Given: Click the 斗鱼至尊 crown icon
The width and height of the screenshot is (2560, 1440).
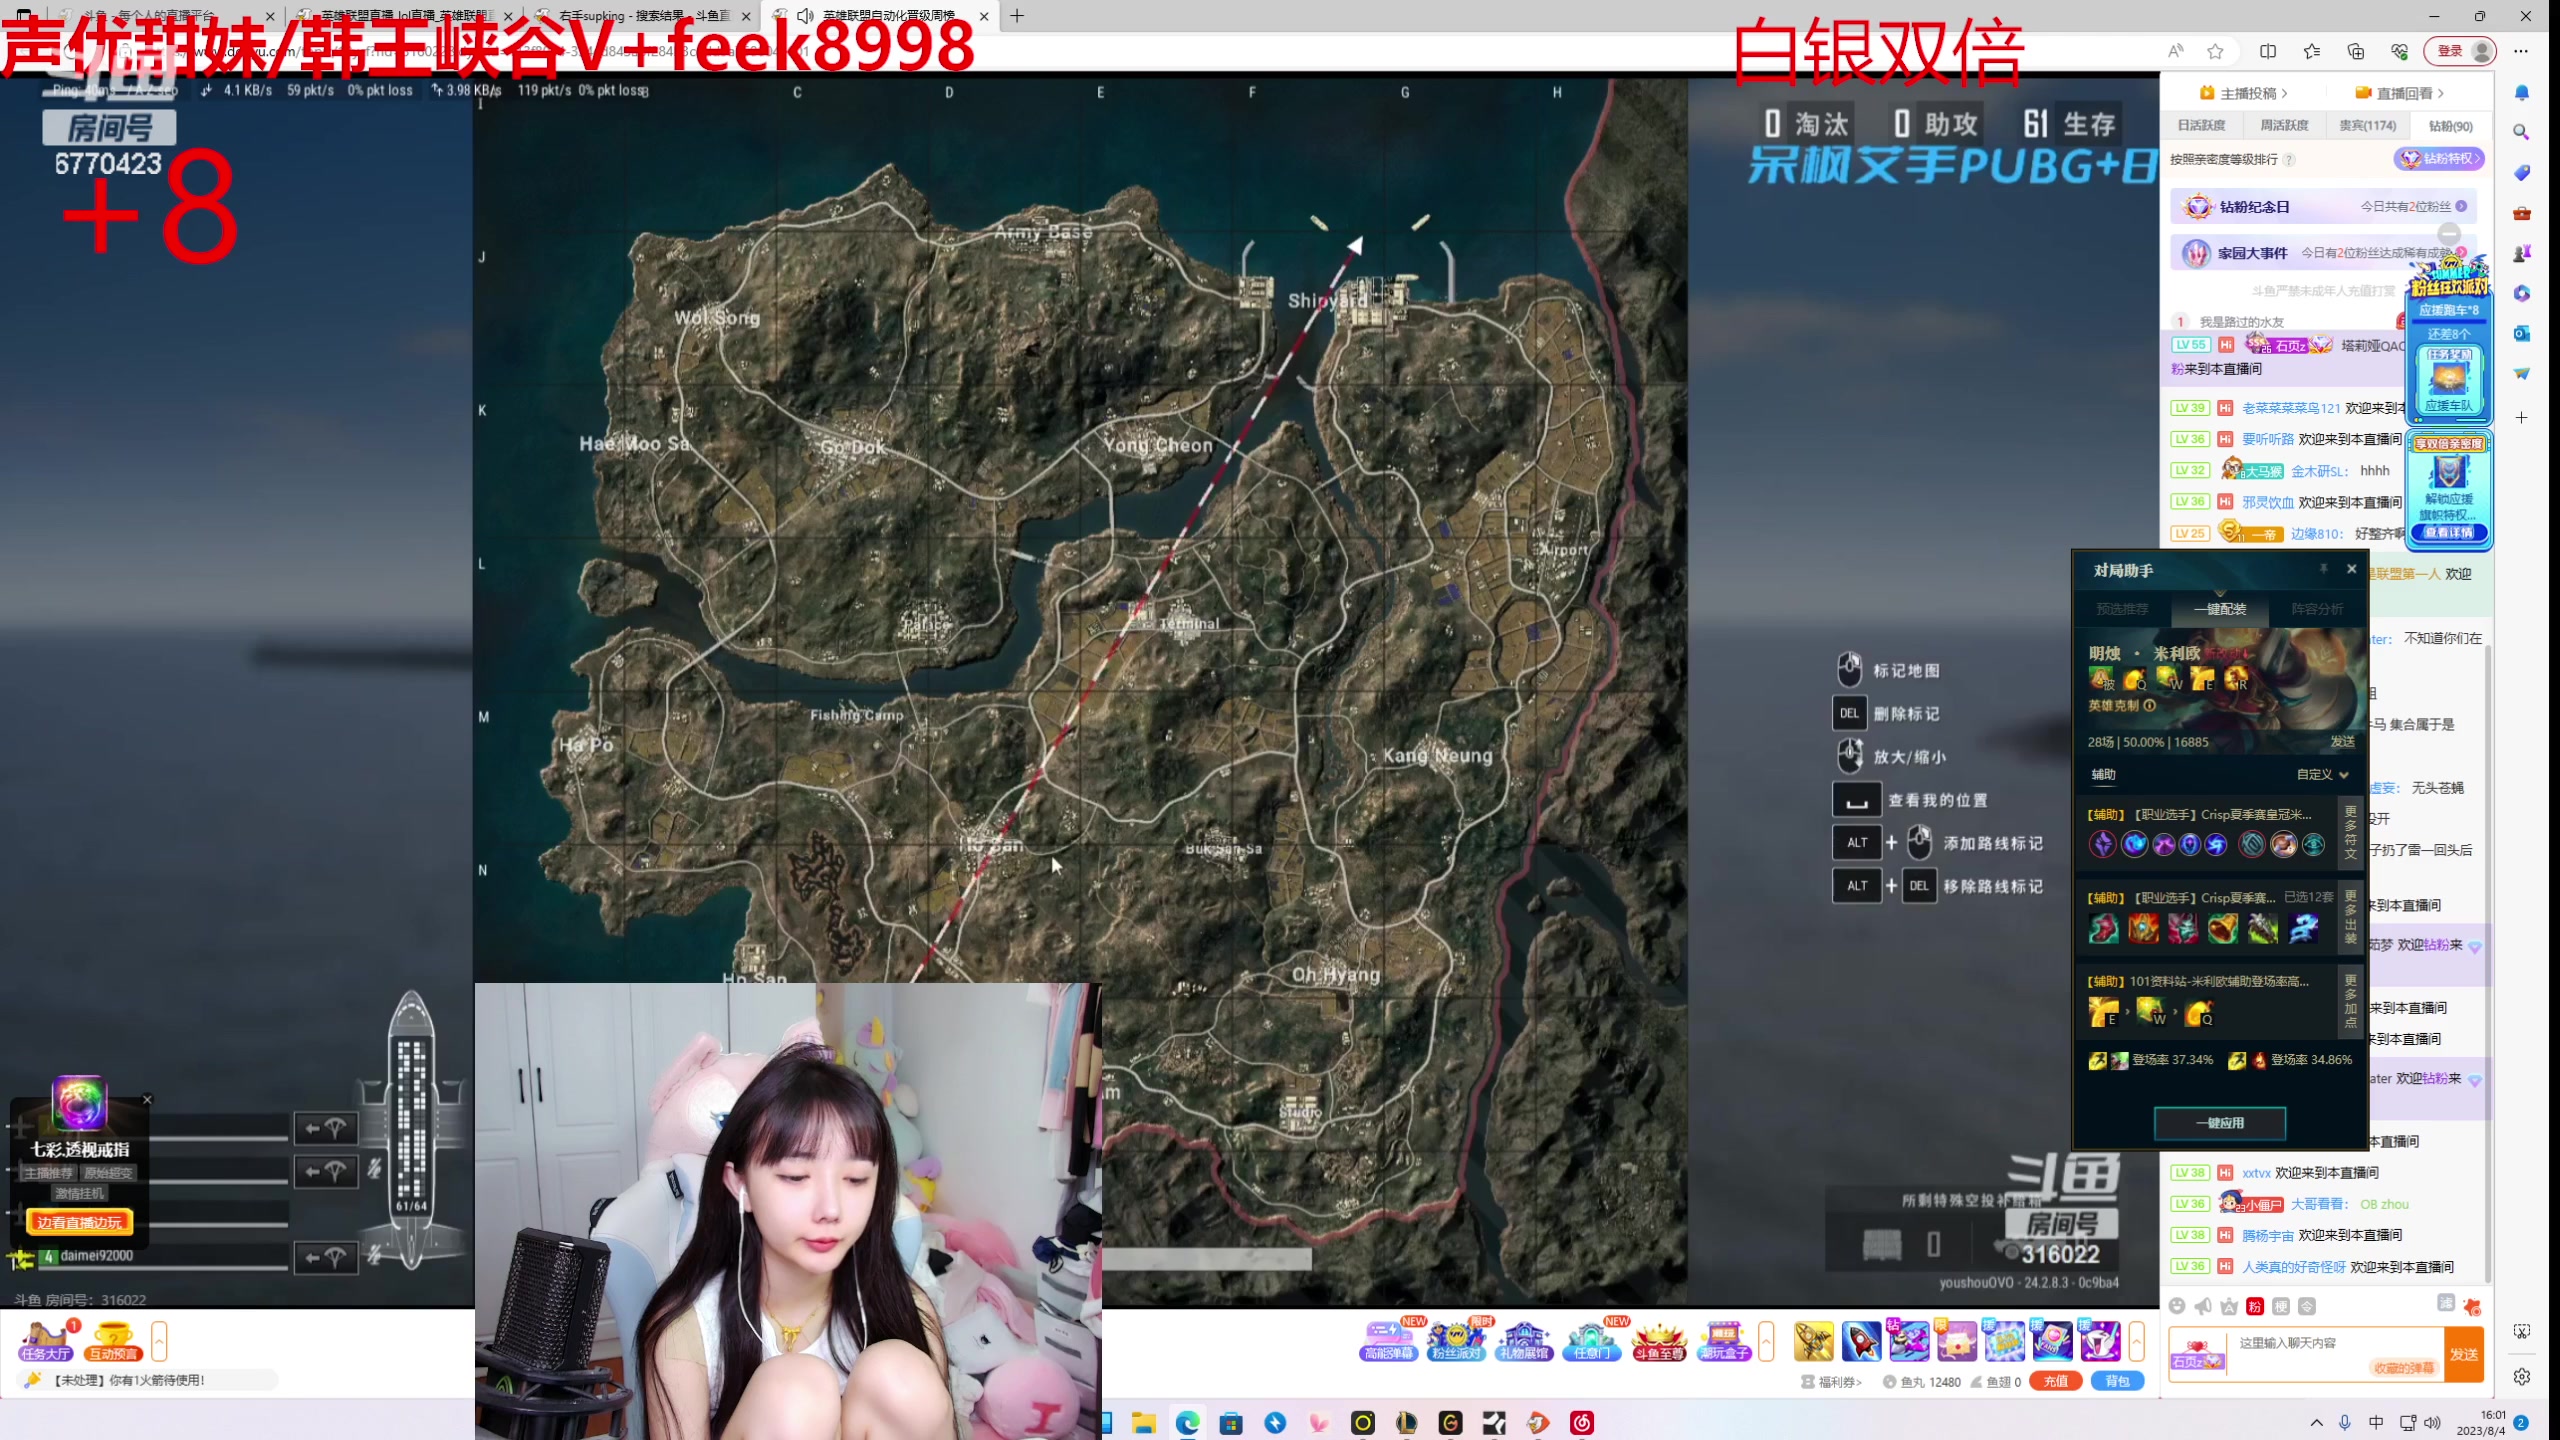Looking at the screenshot, I should click(1659, 1340).
